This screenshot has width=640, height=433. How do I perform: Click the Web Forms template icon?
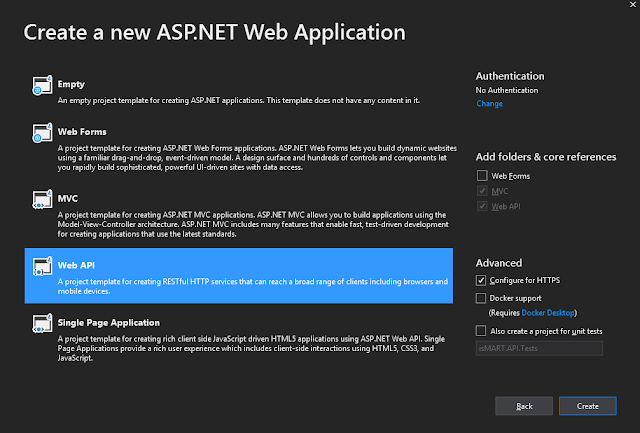point(42,133)
